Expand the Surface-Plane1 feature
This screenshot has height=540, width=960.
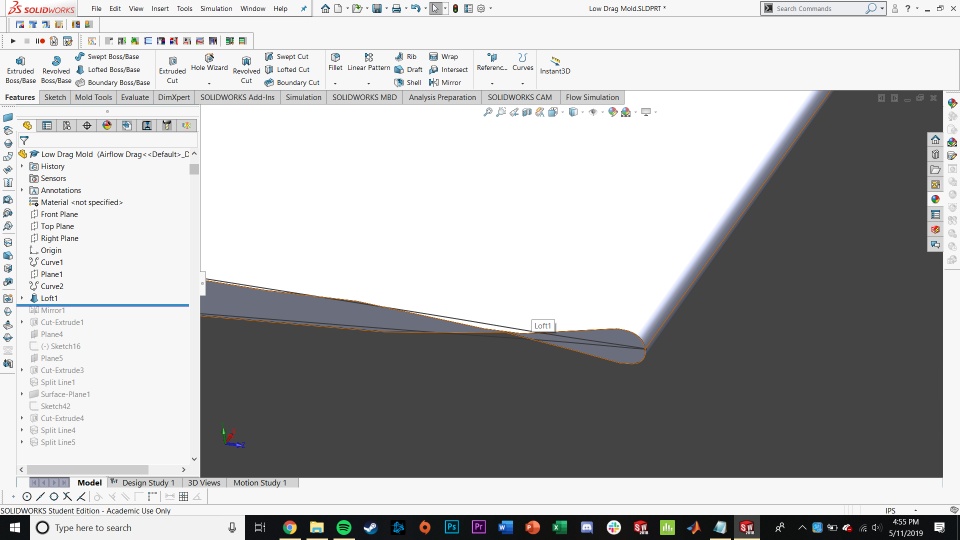(23, 394)
